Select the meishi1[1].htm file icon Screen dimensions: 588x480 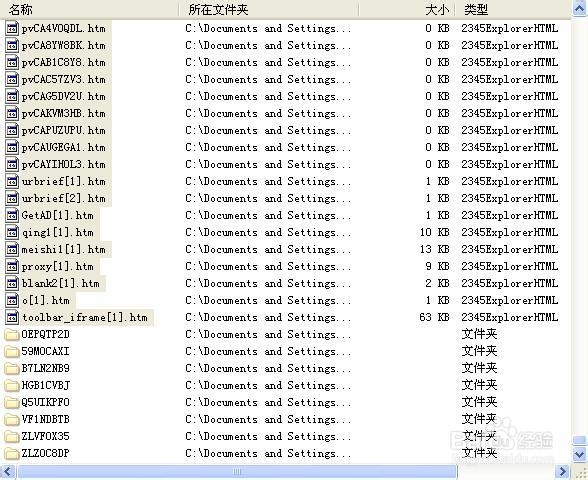[x=12, y=249]
